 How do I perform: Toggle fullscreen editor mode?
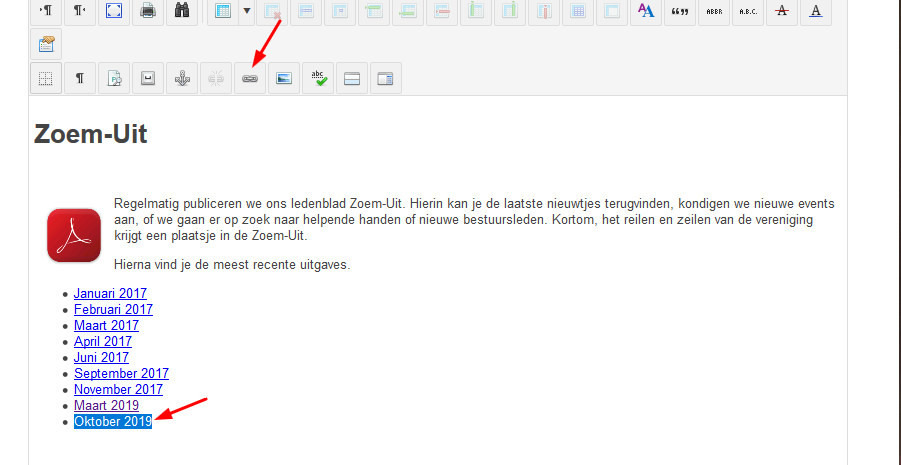[114, 11]
